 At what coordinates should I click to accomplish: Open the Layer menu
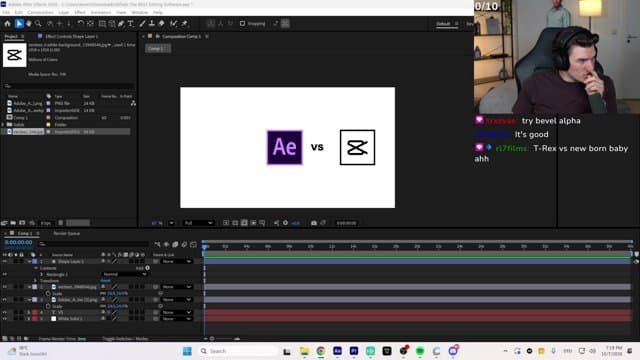64,13
